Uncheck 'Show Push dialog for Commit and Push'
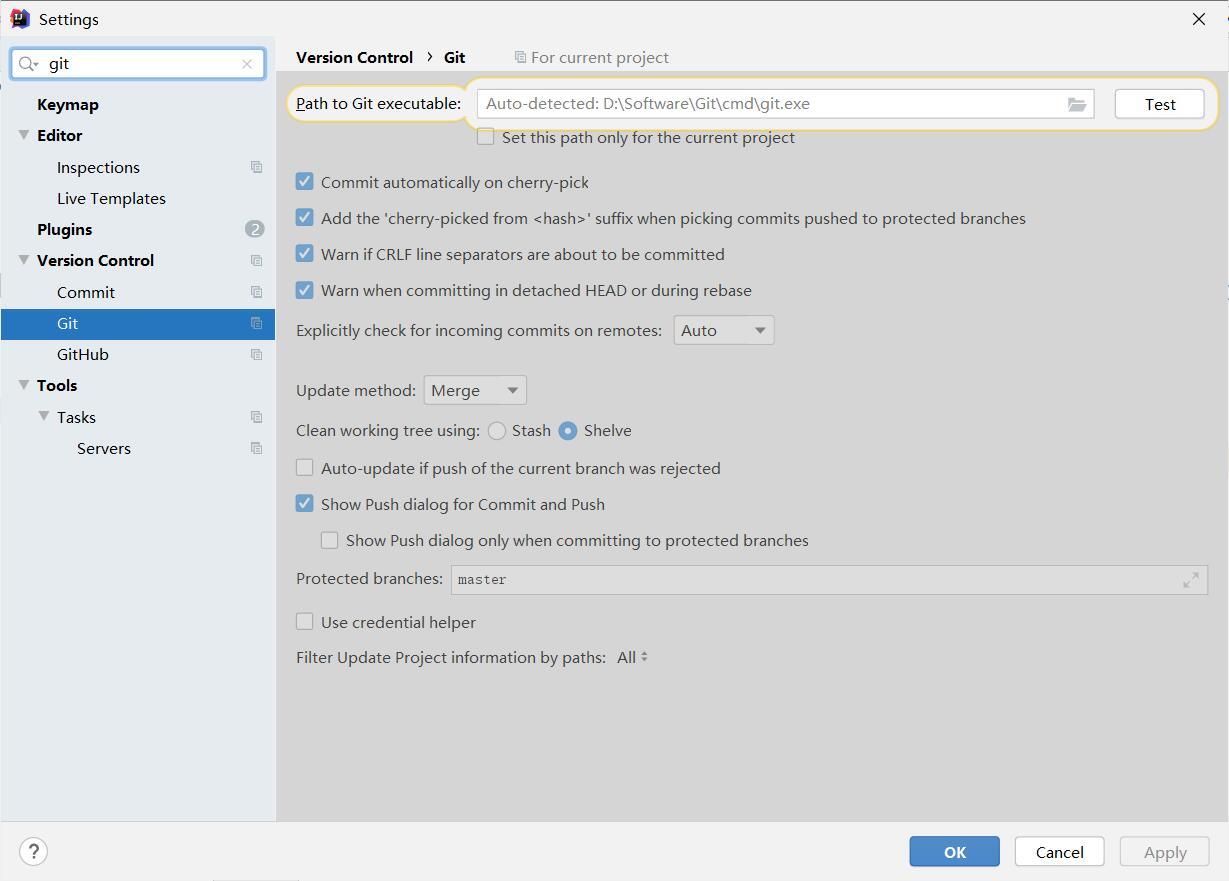The image size is (1229, 881). pos(305,504)
